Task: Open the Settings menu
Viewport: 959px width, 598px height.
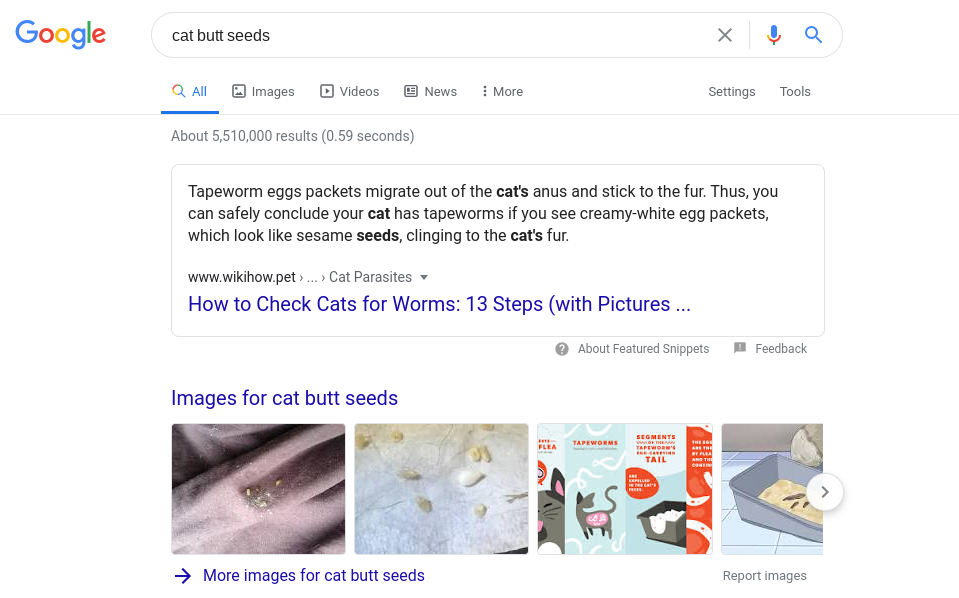Action: (x=731, y=91)
